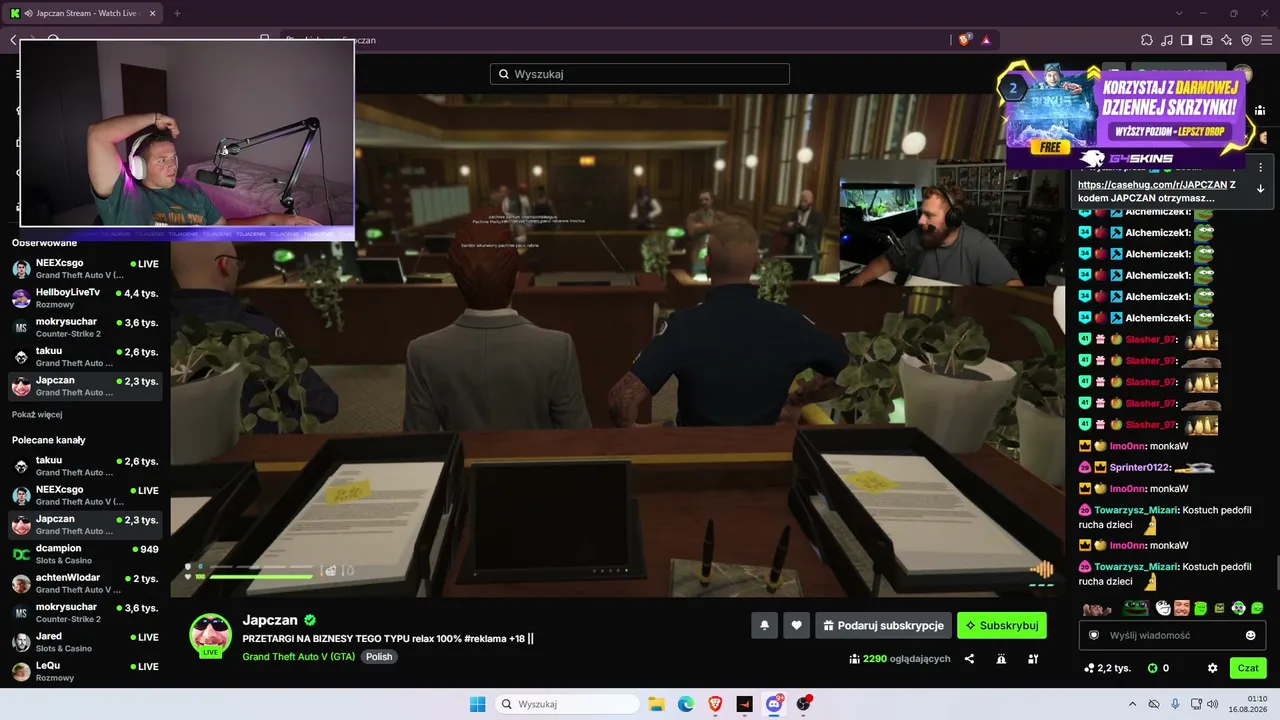The image size is (1280, 720).
Task: Open takuu in followed channels
Action: point(86,357)
